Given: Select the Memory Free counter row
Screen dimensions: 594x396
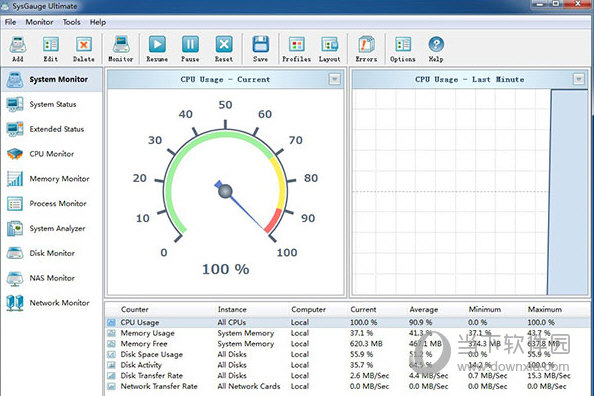Looking at the screenshot, I should 348,344.
